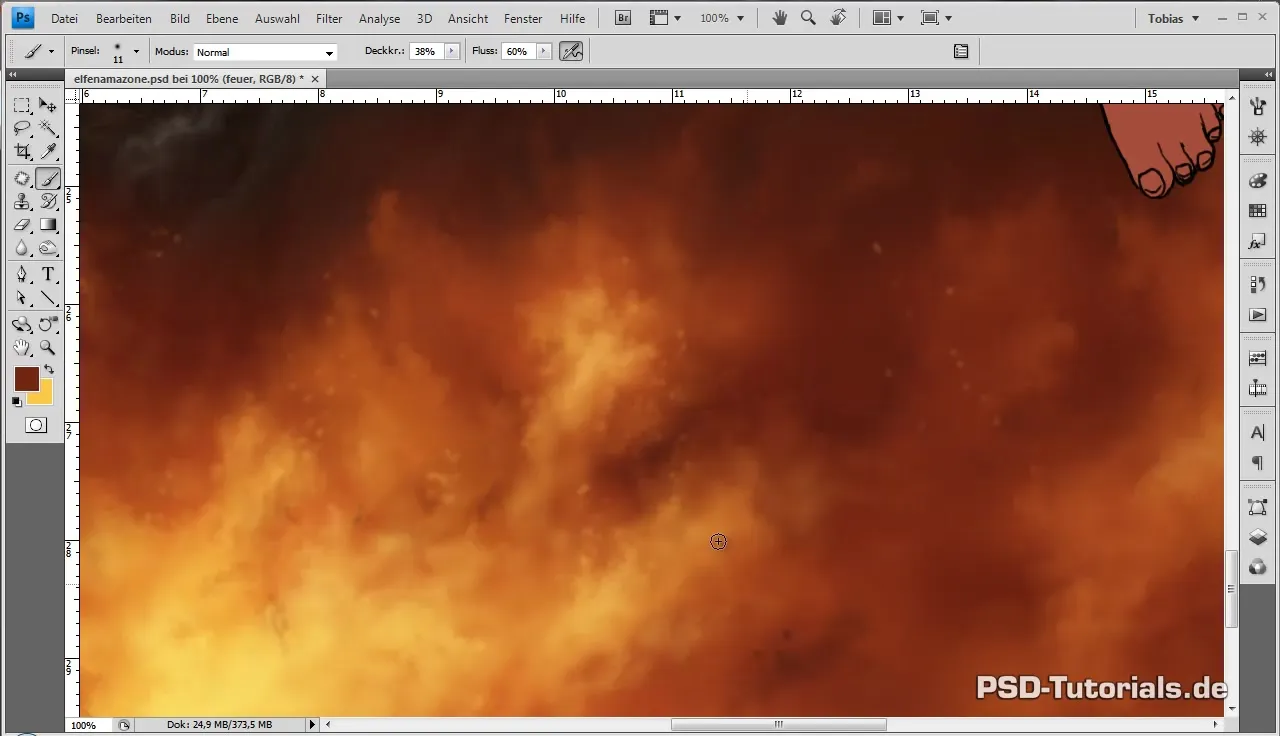The image size is (1280, 736).
Task: Open the Layers panel icon
Action: [x=1258, y=537]
